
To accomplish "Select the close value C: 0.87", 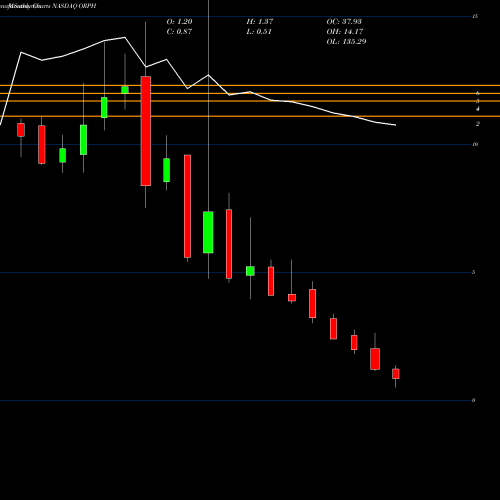I will click(x=179, y=32).
